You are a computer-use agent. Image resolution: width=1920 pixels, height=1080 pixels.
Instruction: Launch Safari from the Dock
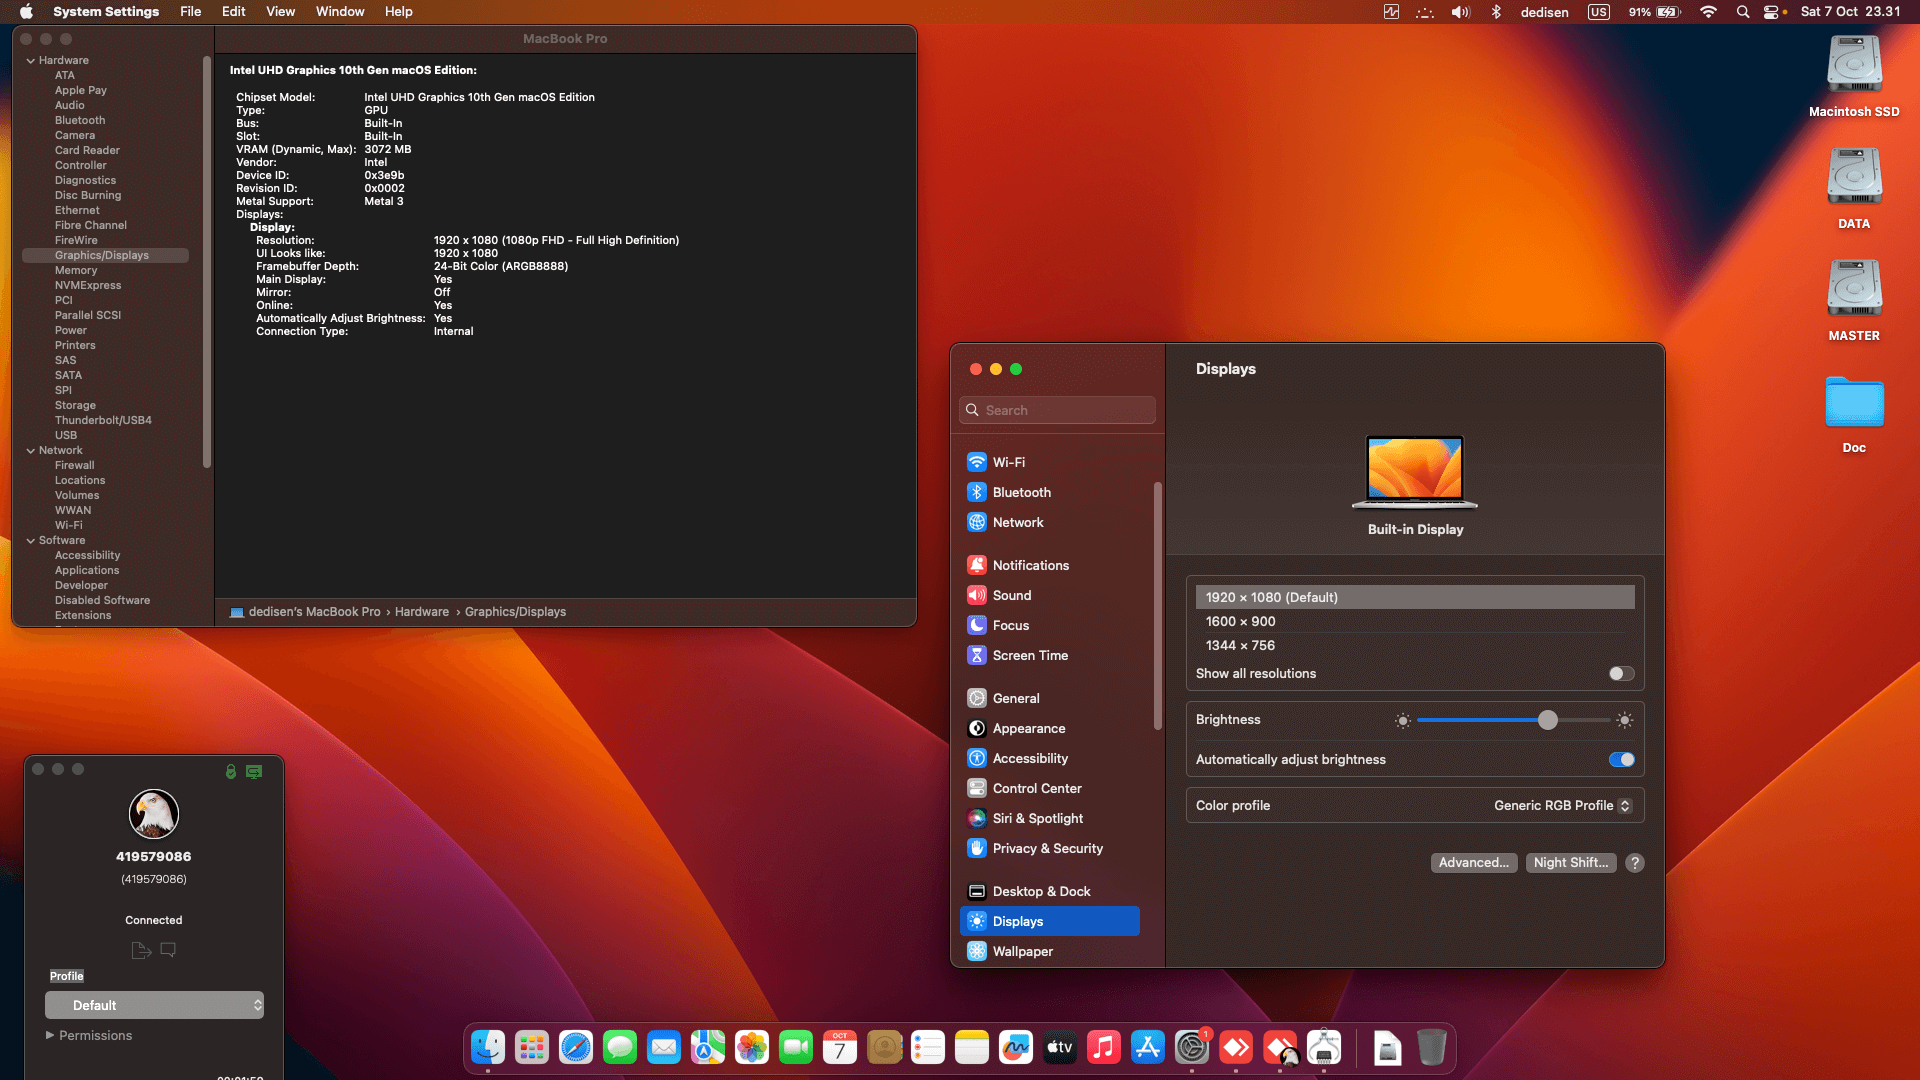576,1047
